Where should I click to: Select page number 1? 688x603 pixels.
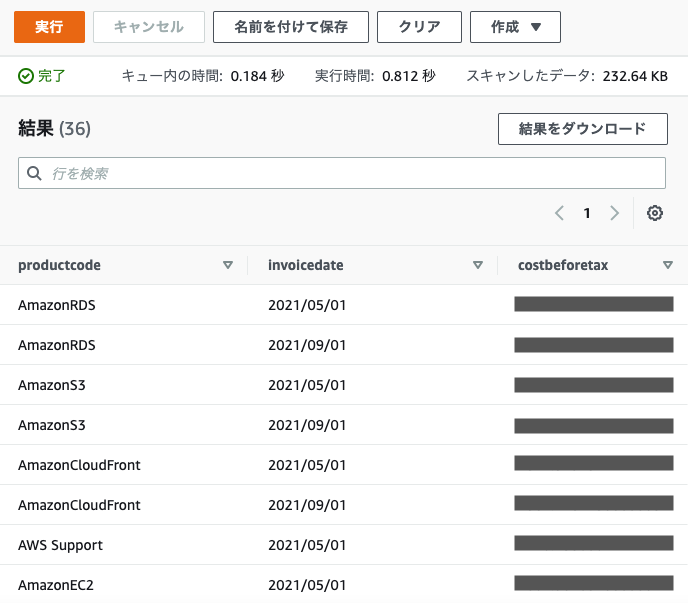(x=587, y=213)
